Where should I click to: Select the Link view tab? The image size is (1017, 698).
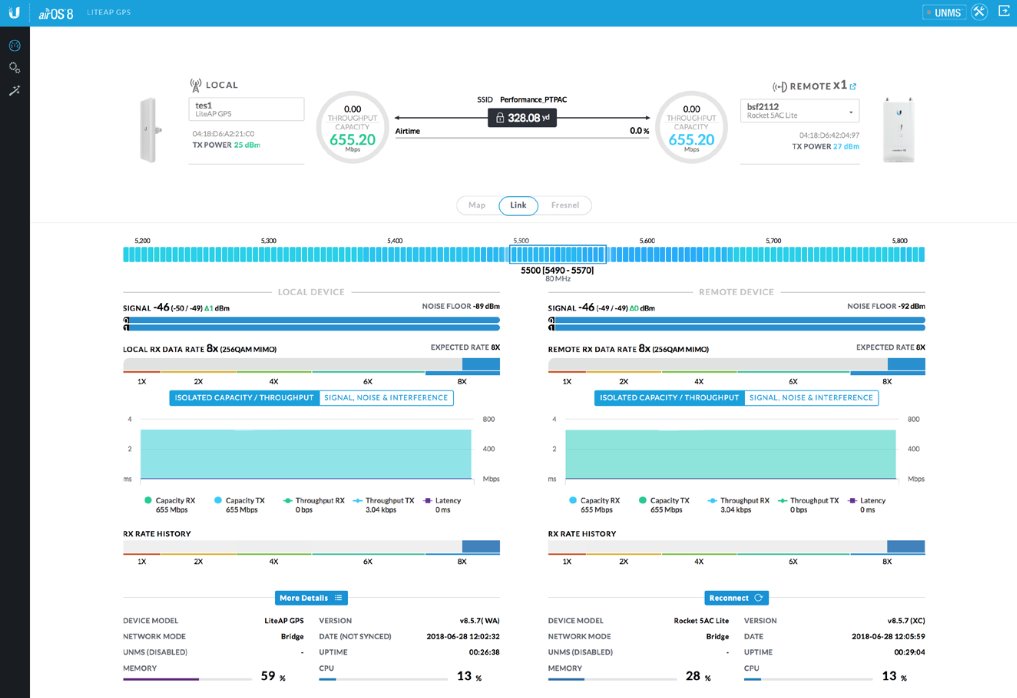518,205
